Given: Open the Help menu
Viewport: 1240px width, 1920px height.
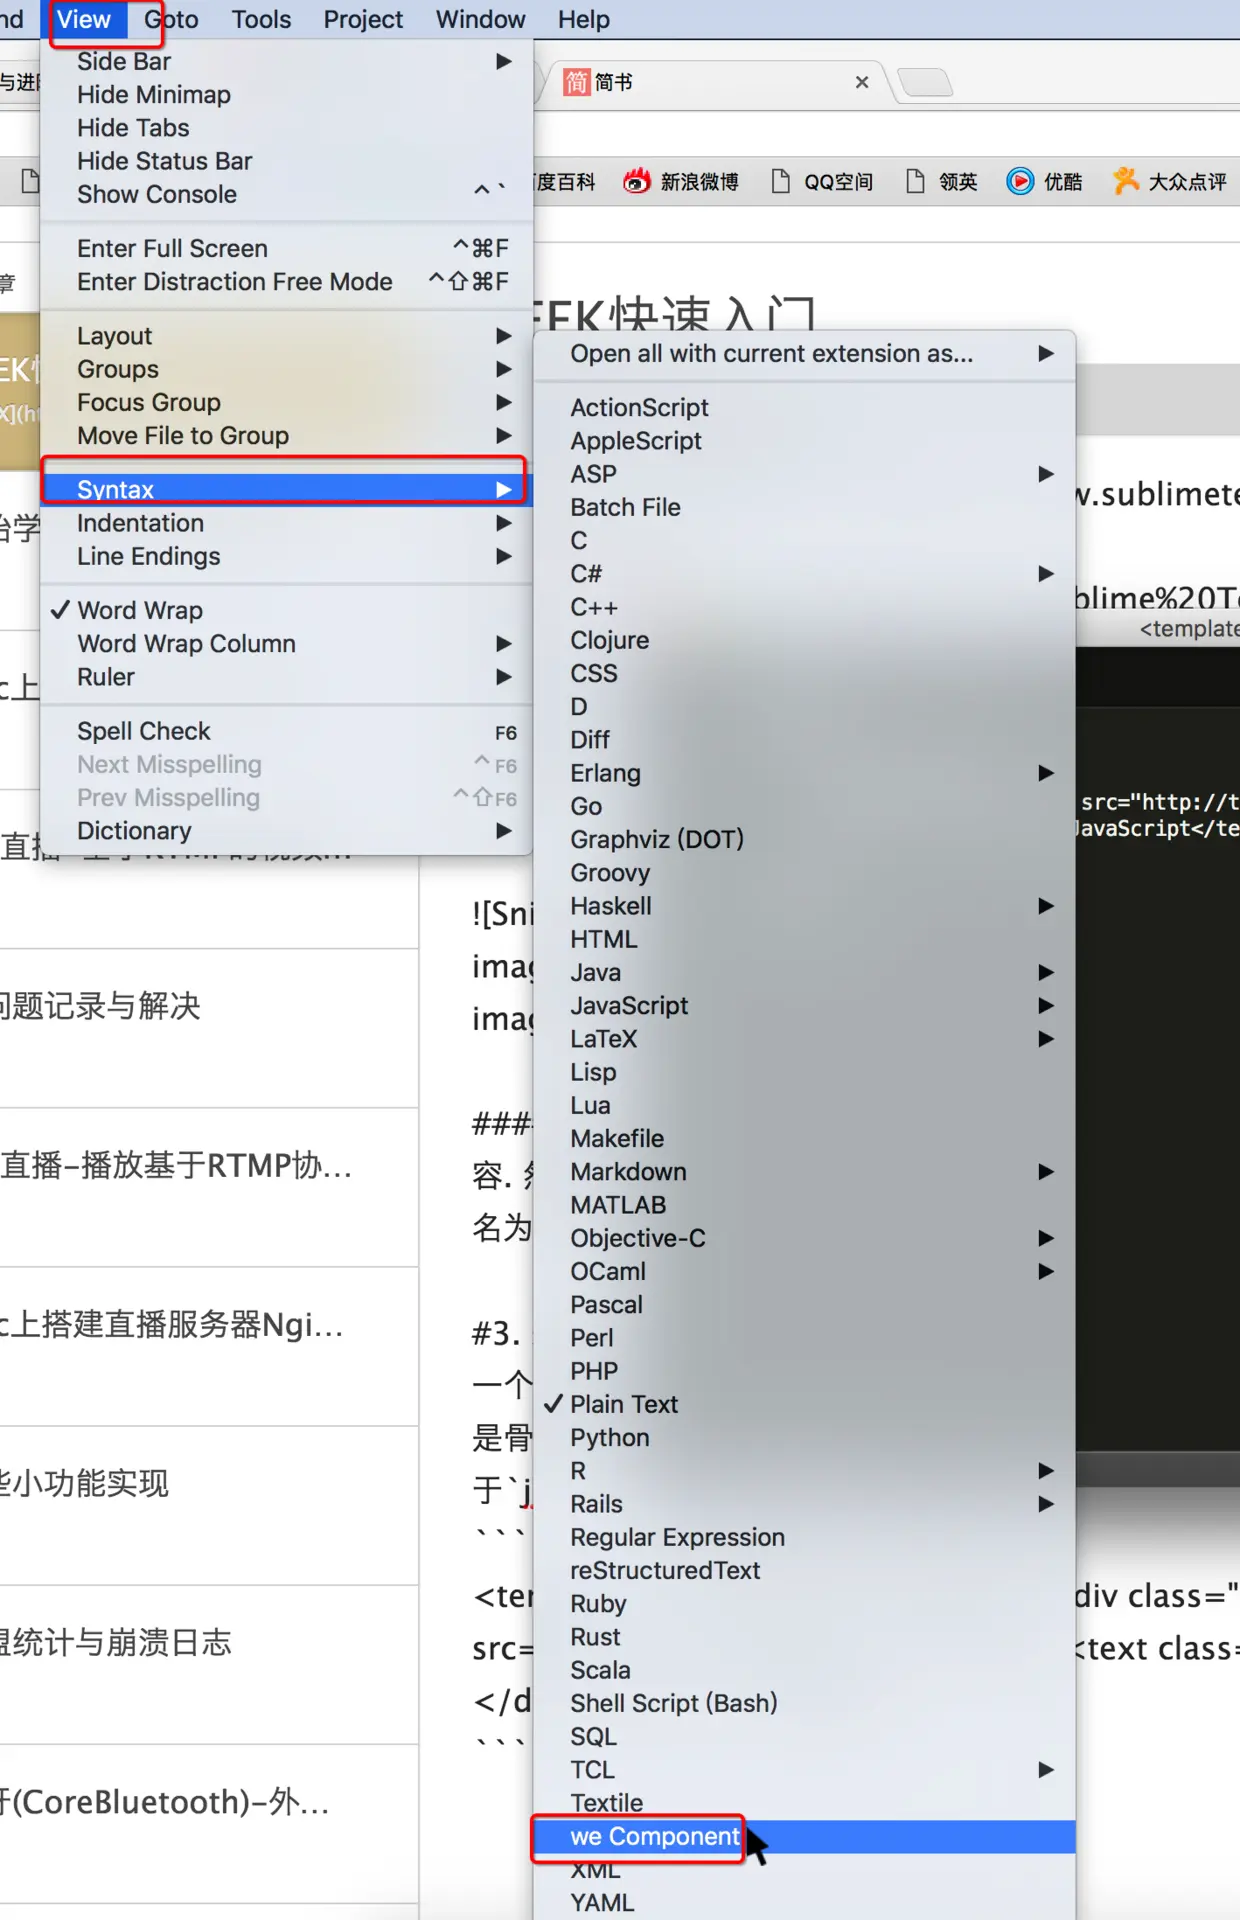Looking at the screenshot, I should pos(583,20).
